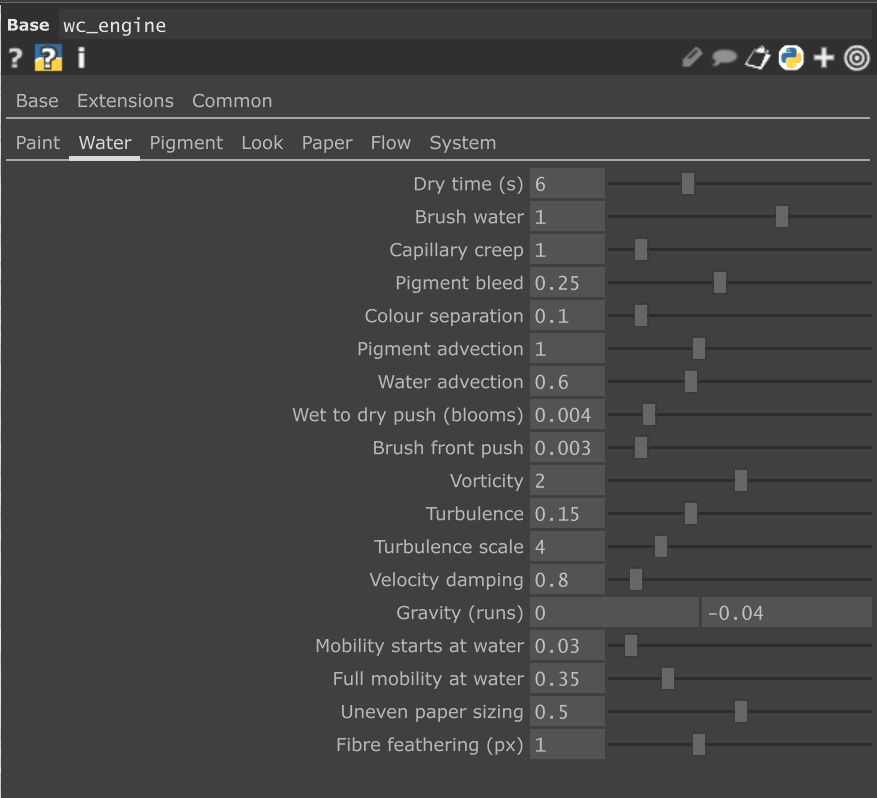This screenshot has height=798, width=877.
Task: Go to the Paper tab
Action: [x=327, y=143]
